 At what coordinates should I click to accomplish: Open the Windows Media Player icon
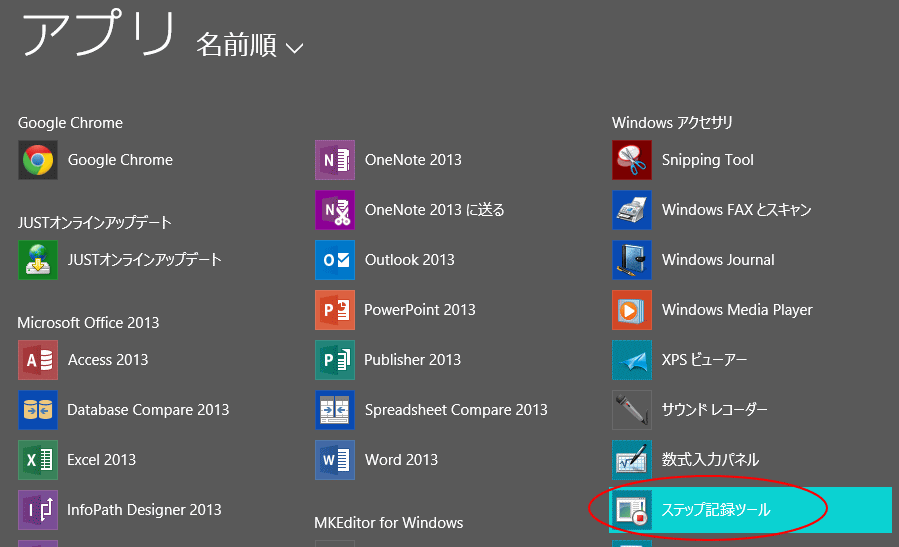(632, 310)
